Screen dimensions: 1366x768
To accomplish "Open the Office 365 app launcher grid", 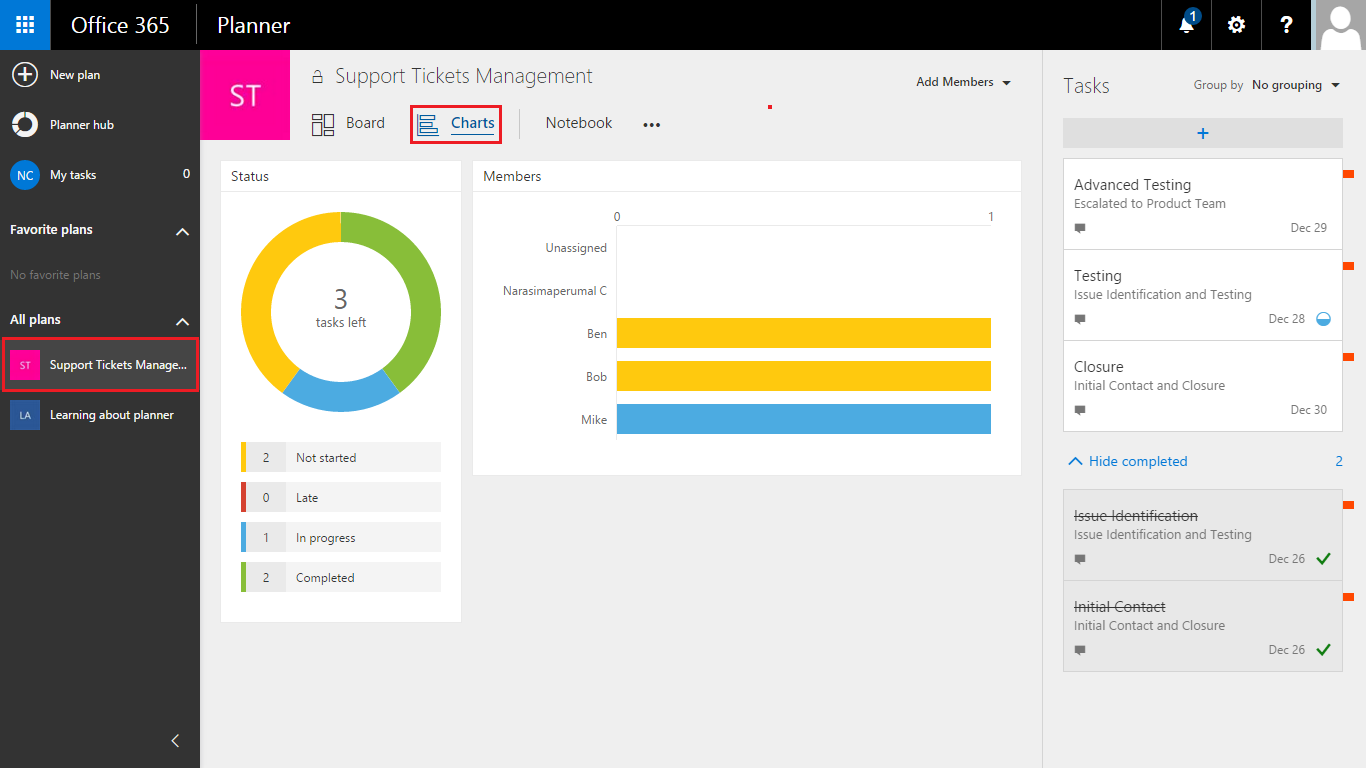I will click(25, 25).
